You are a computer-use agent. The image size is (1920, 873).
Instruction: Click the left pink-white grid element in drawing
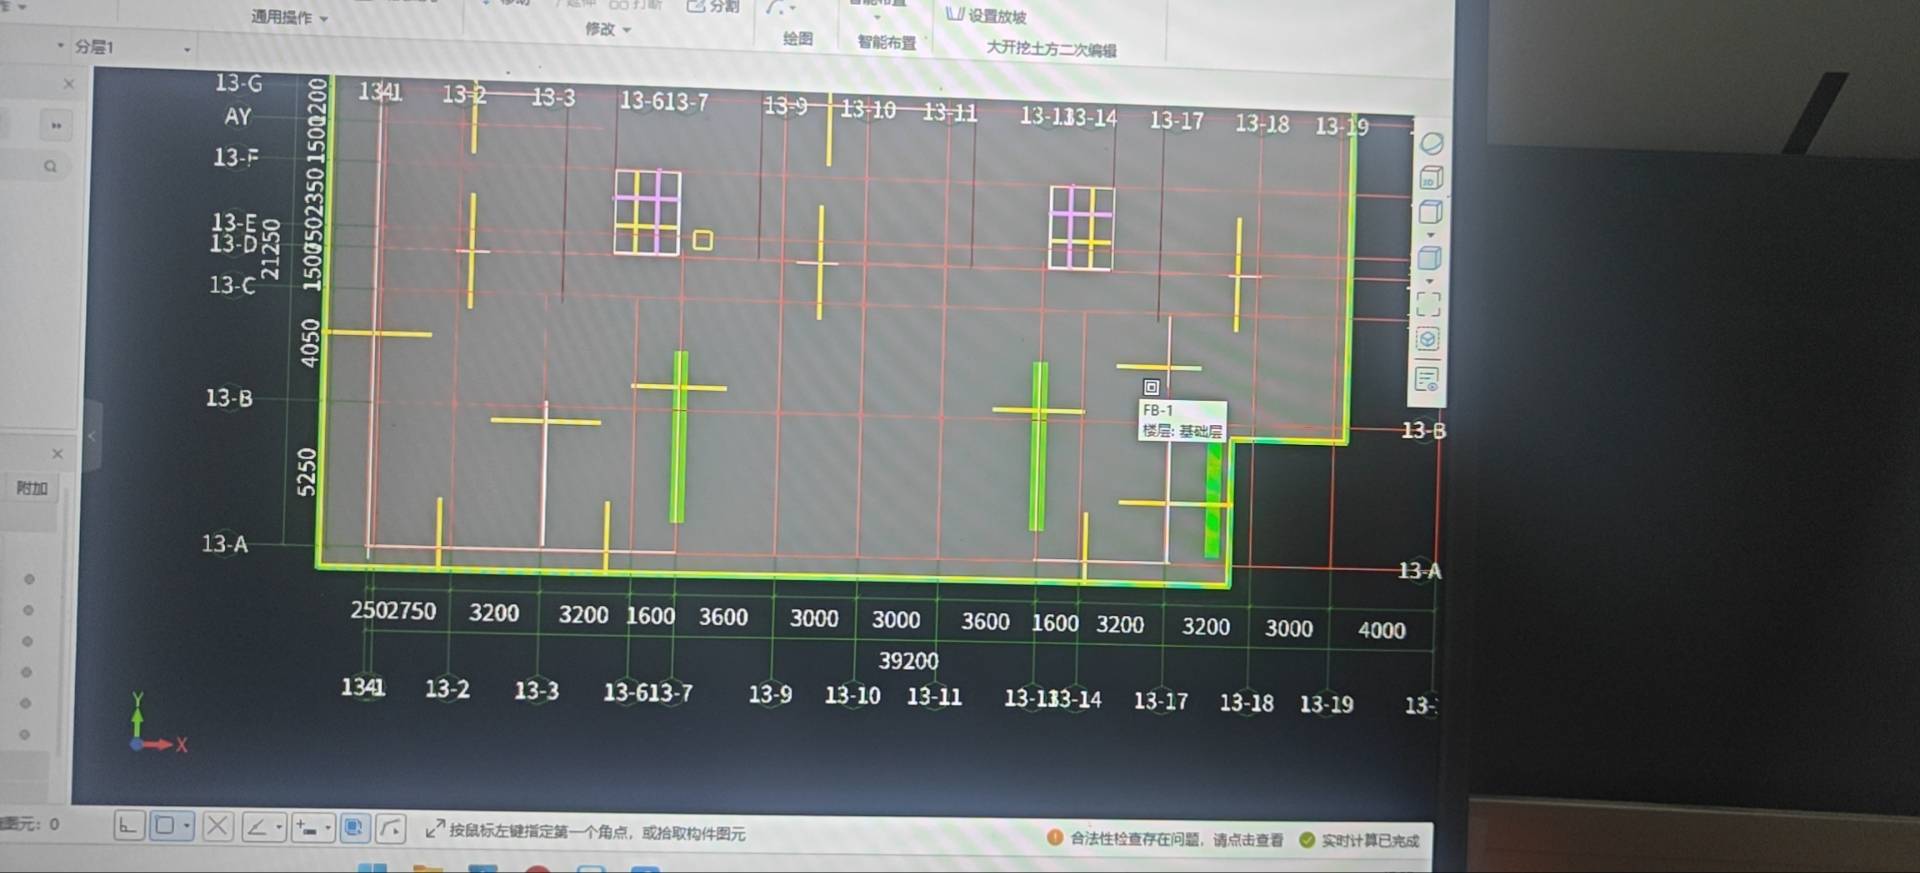[x=647, y=212]
